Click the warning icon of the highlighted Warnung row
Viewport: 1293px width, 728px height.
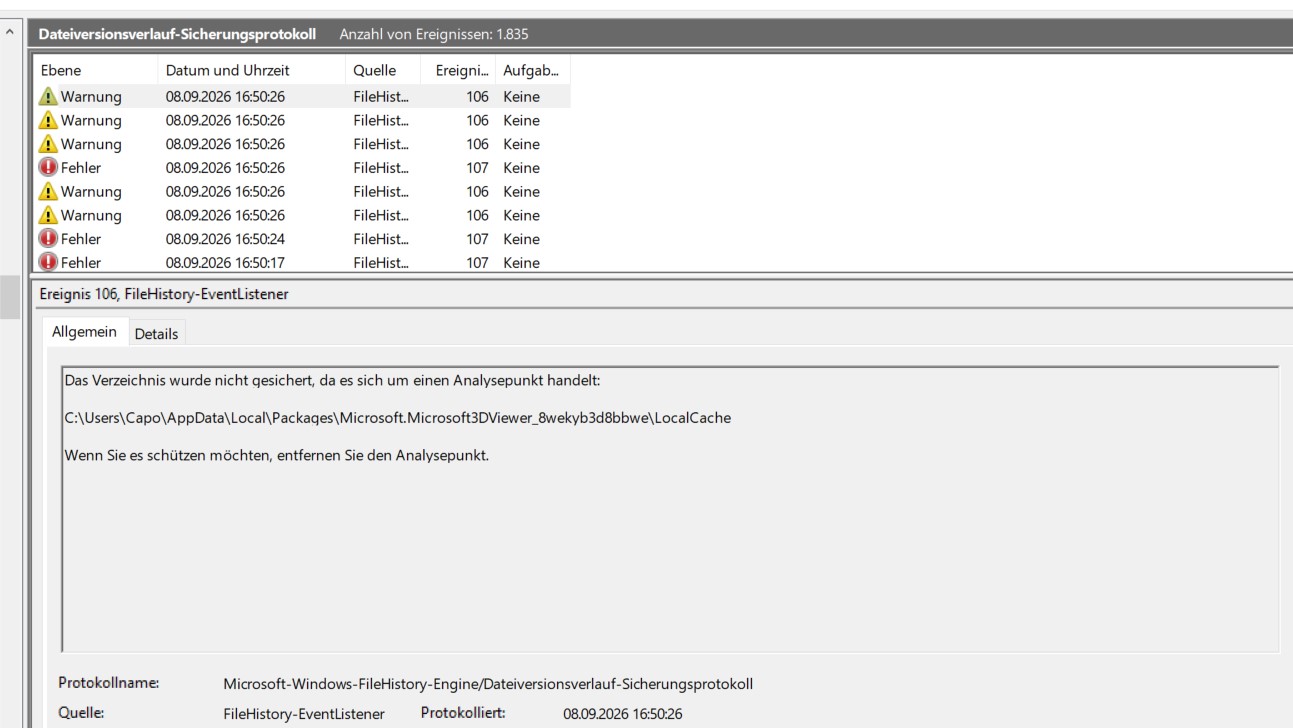(x=48, y=97)
